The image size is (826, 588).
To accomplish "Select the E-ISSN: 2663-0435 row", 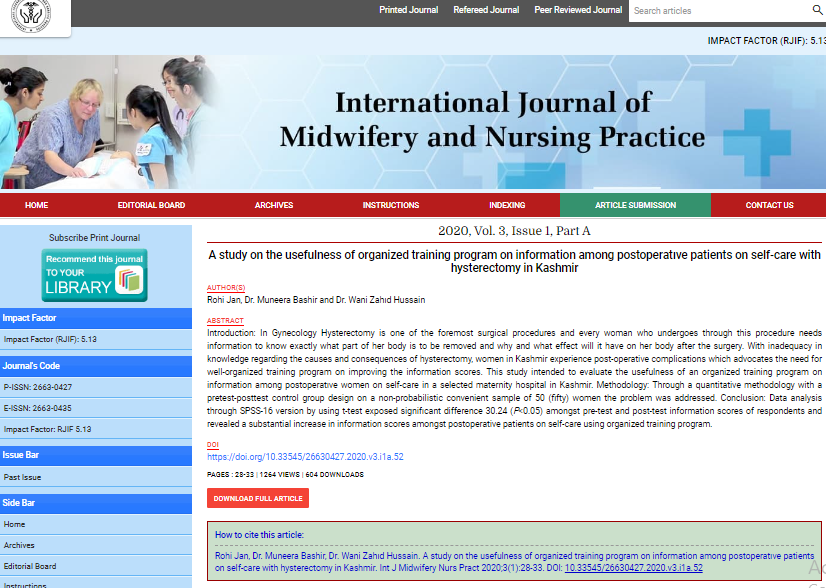I will (x=96, y=408).
